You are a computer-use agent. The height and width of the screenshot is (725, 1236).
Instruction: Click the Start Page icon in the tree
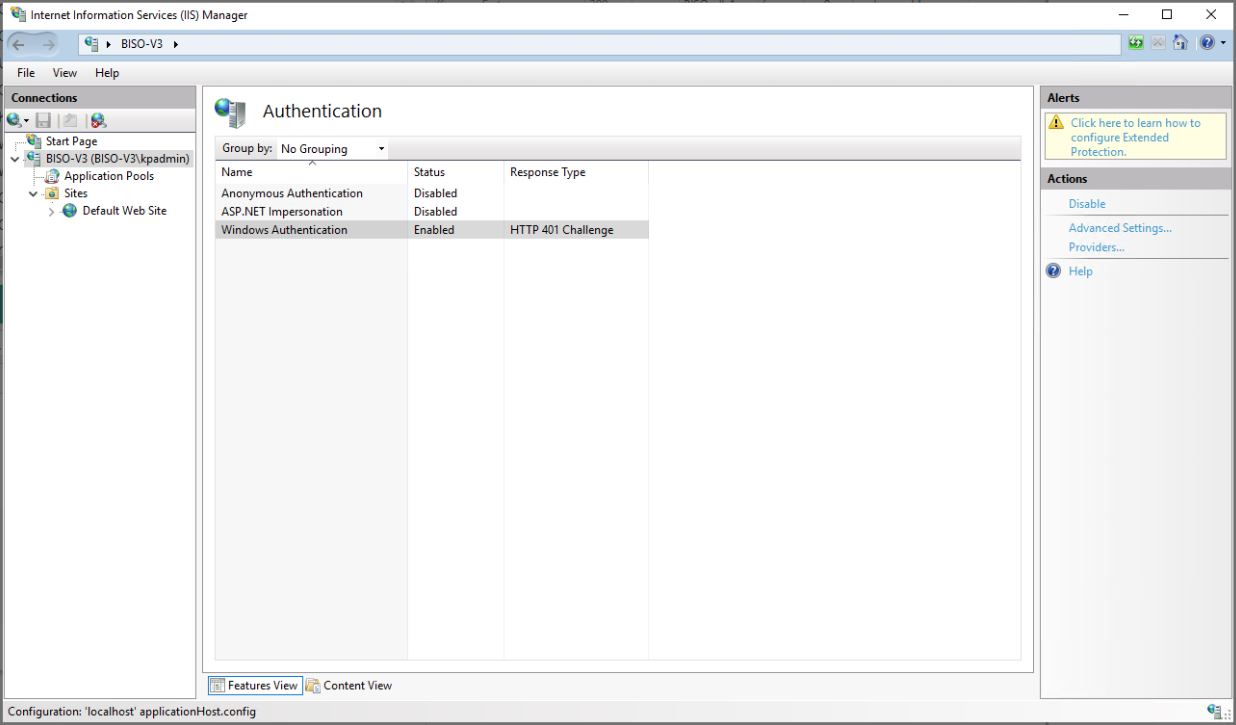coord(34,141)
